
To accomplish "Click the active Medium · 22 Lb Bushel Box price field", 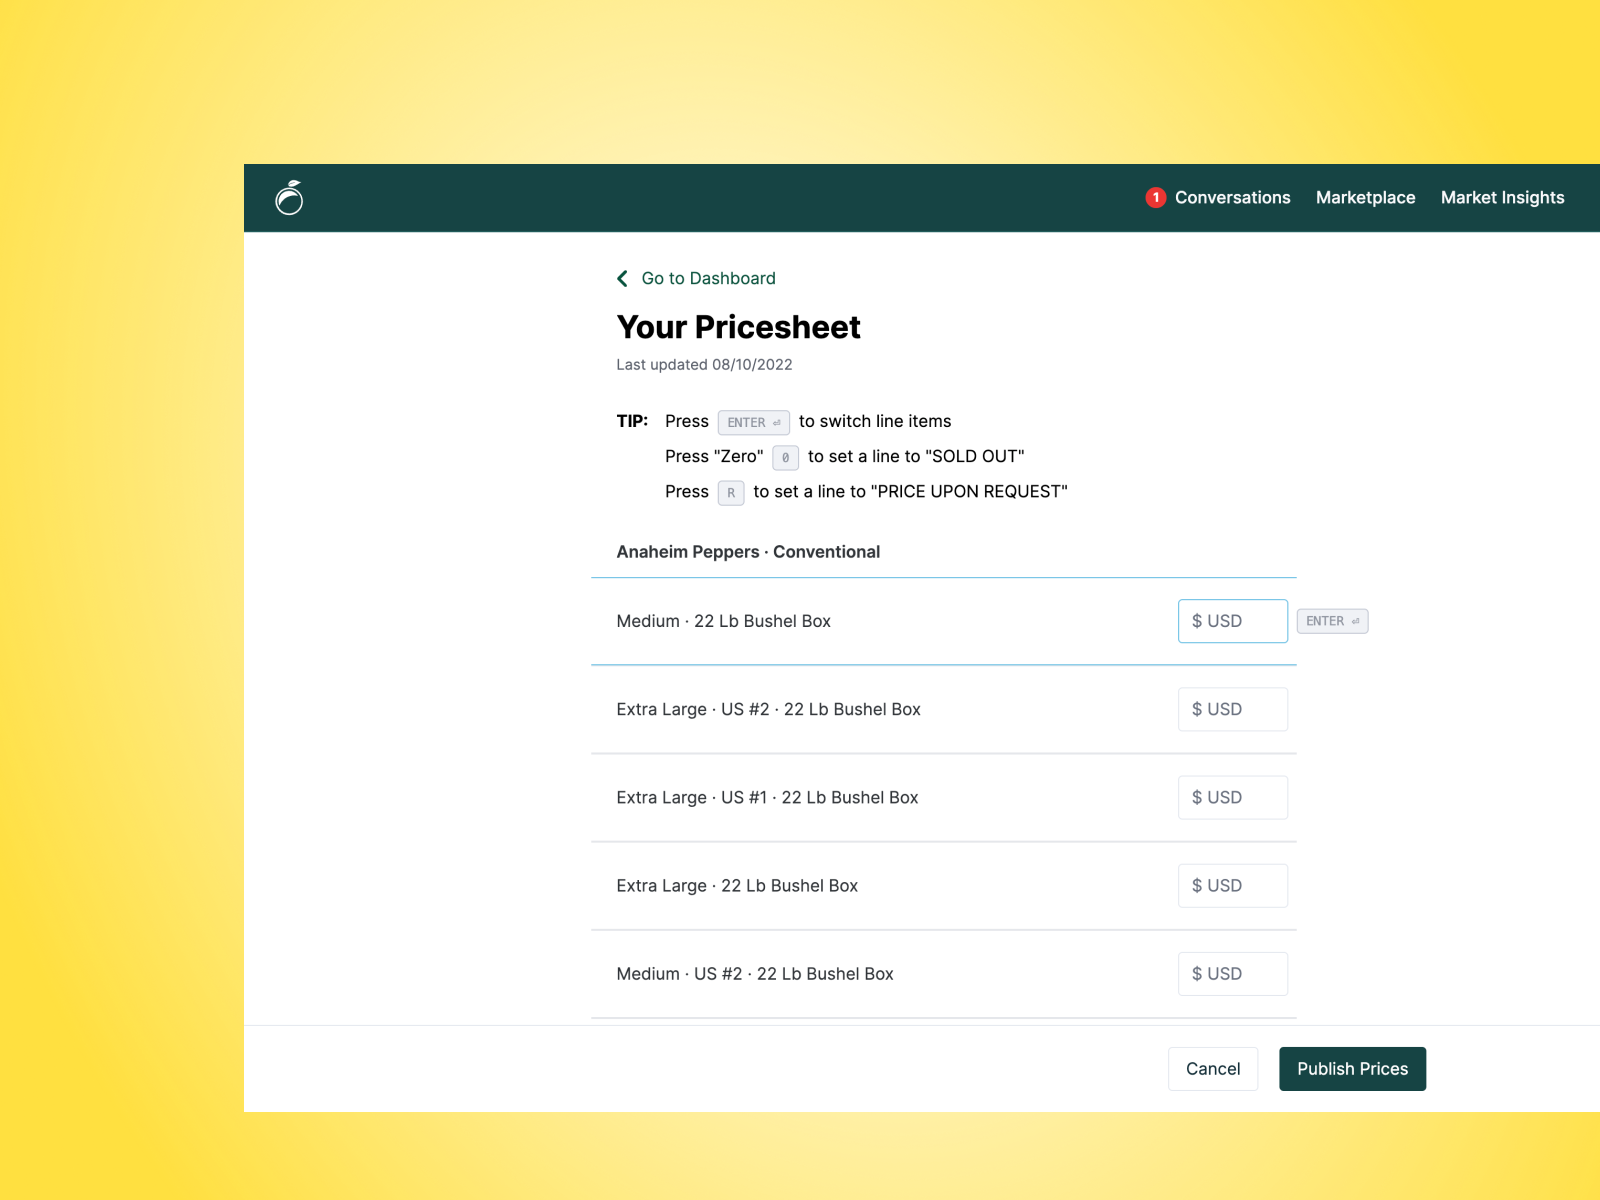I will pos(1232,620).
